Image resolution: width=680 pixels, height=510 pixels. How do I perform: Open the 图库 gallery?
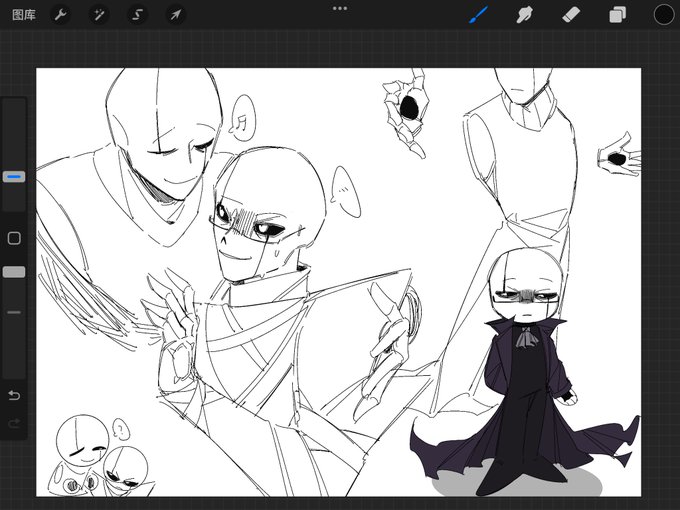tap(23, 15)
